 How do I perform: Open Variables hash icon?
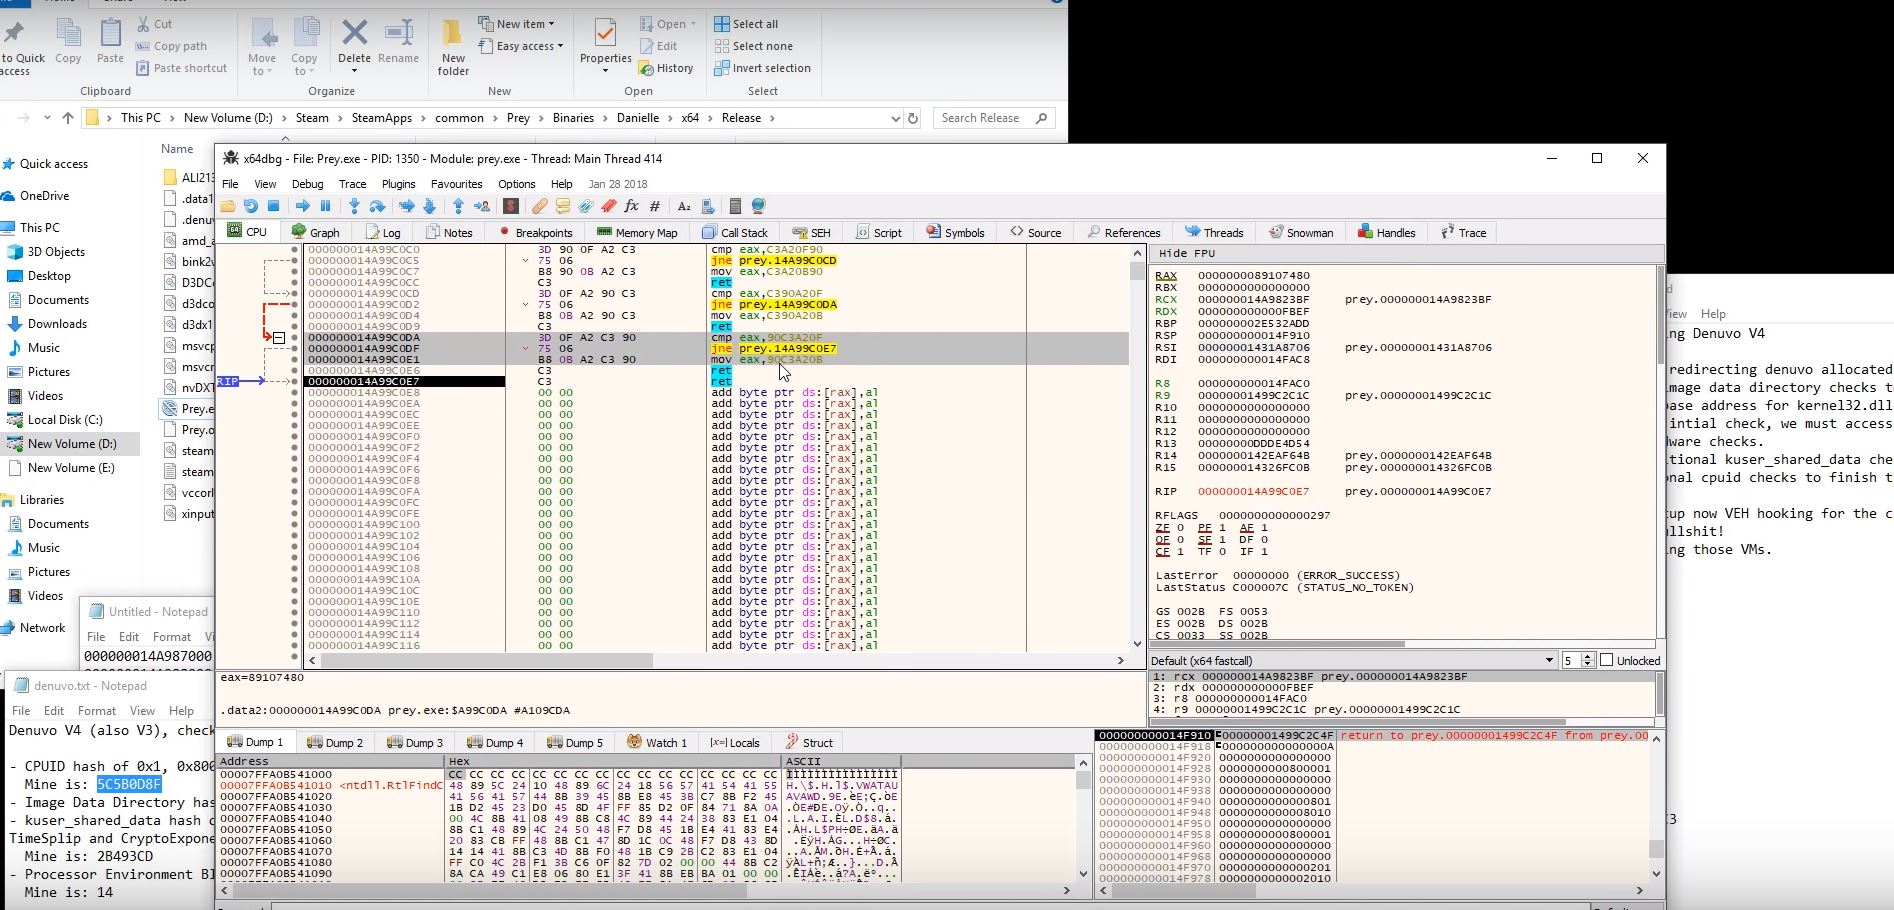655,206
